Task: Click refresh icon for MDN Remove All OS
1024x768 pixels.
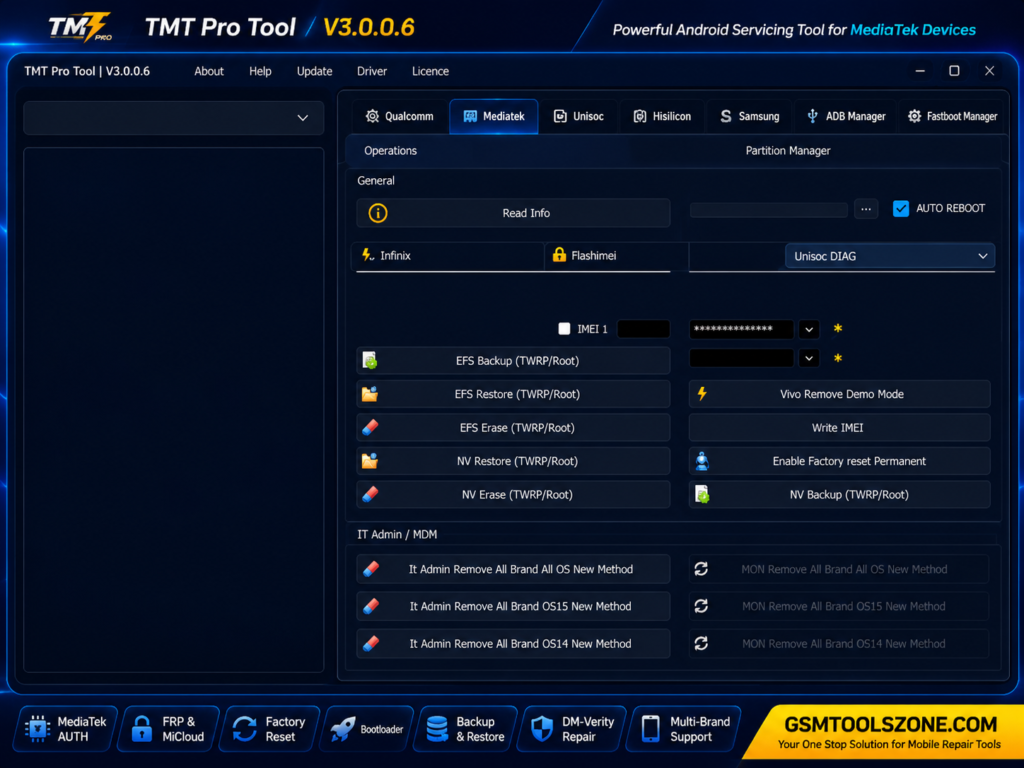Action: tap(701, 569)
